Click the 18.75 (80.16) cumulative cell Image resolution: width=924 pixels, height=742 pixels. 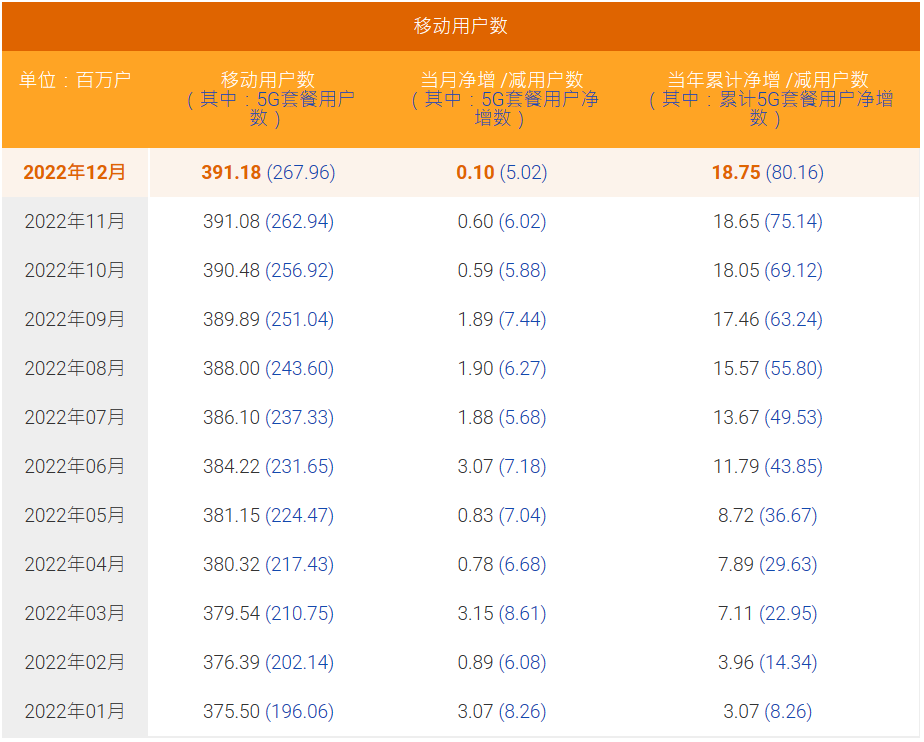coord(767,172)
